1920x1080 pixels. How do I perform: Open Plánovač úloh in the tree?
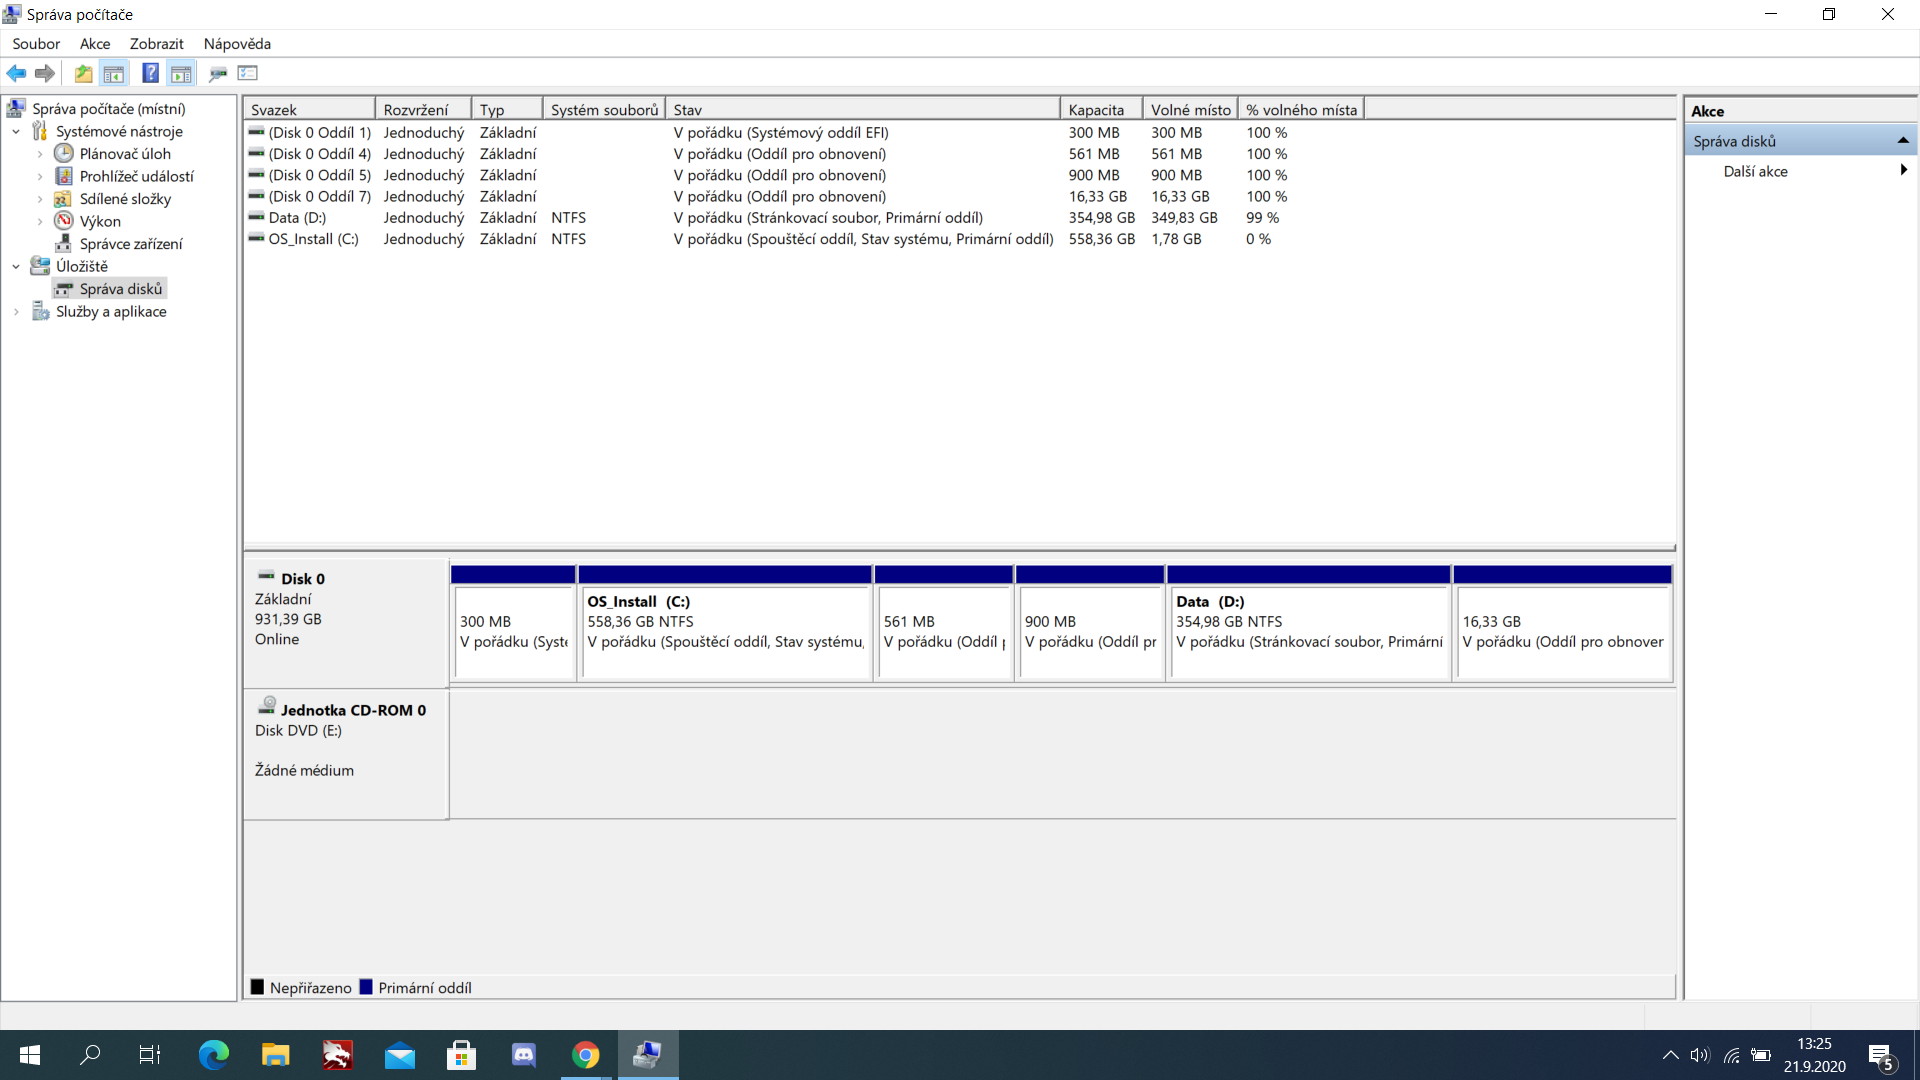pos(125,154)
